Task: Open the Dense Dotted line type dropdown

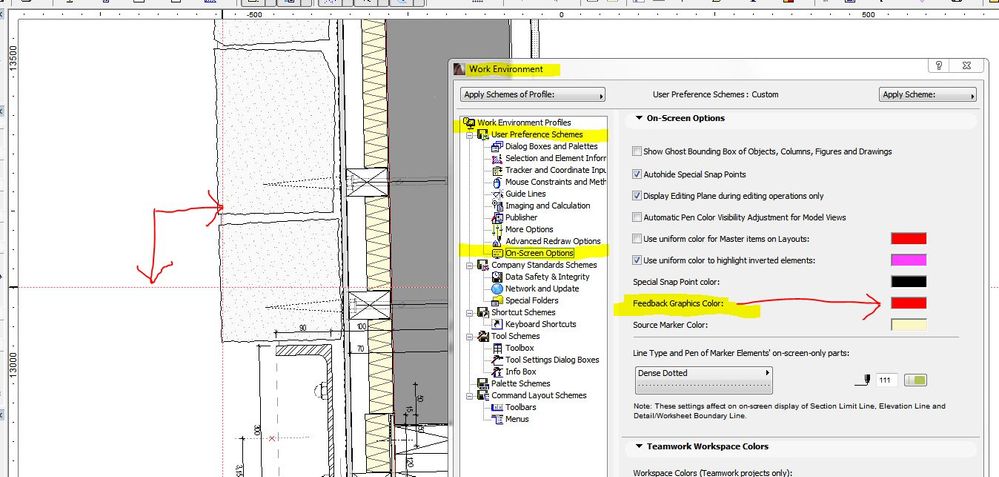Action: (x=704, y=380)
